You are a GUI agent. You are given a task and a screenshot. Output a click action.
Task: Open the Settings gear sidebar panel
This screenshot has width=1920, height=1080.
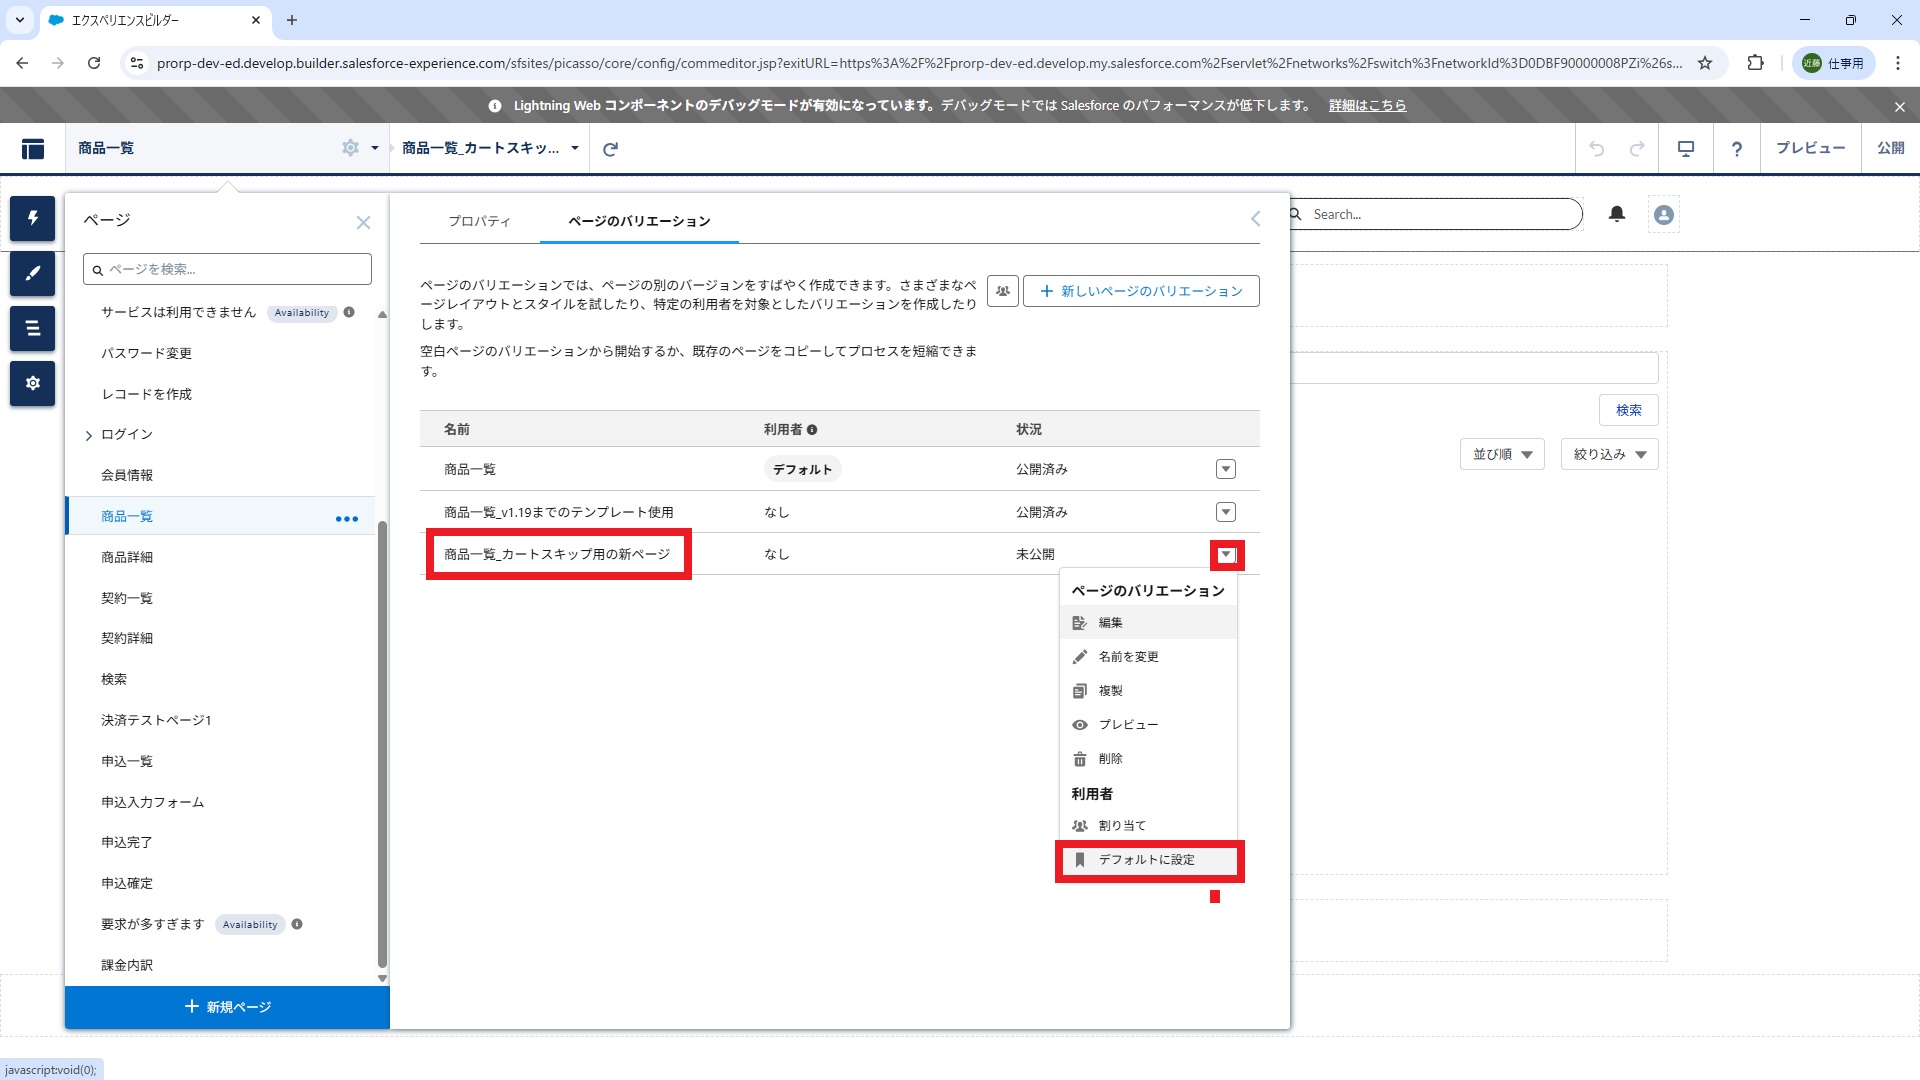tap(32, 383)
